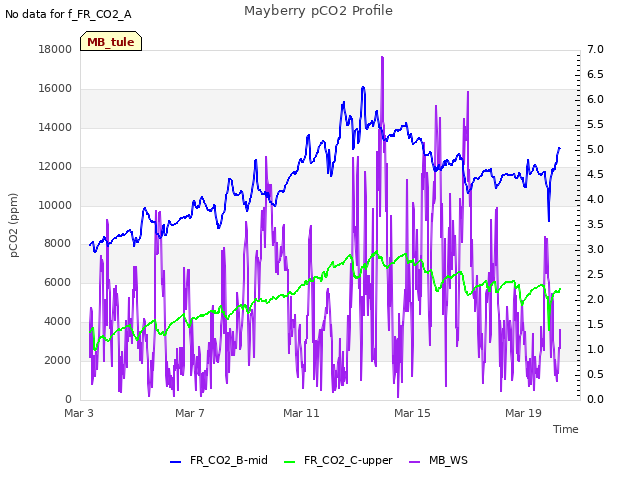Click the 8000 left axis value
This screenshot has width=640, height=480.
[58, 244]
